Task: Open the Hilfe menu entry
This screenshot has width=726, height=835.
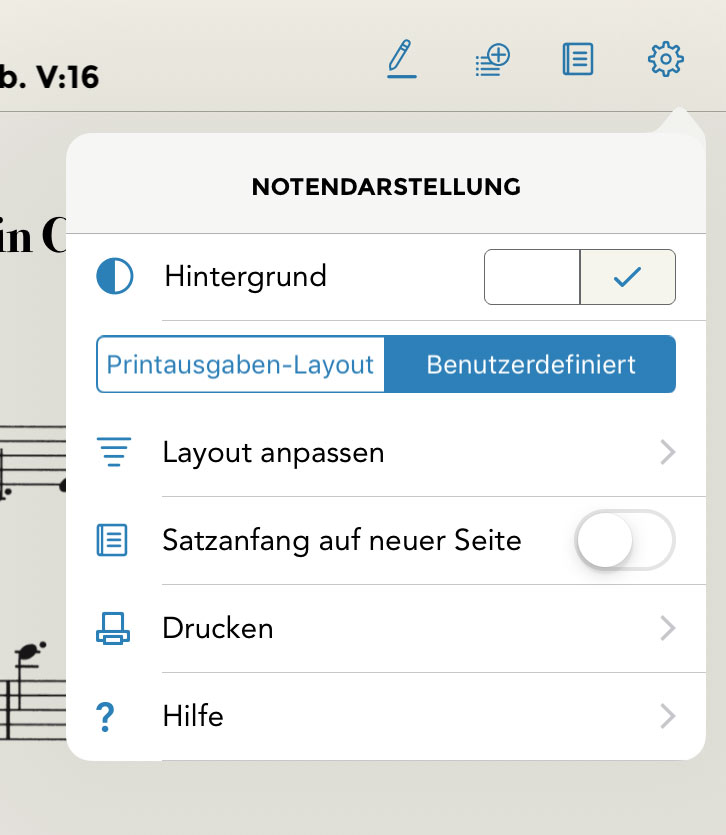Action: click(193, 717)
